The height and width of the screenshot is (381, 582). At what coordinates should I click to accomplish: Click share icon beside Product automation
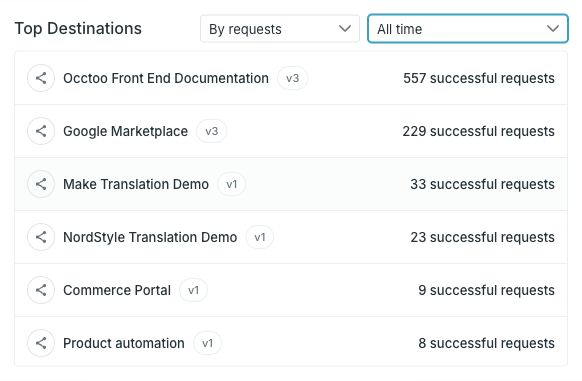pos(41,343)
